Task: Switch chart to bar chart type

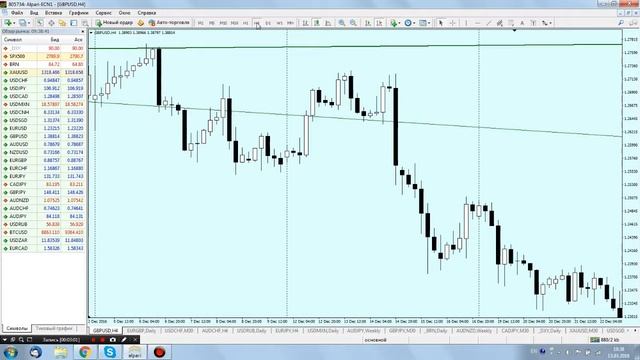Action: pos(305,23)
